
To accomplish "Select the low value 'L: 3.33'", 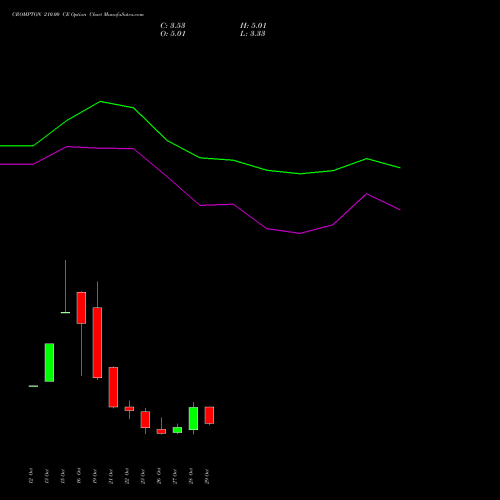I will (253, 34).
